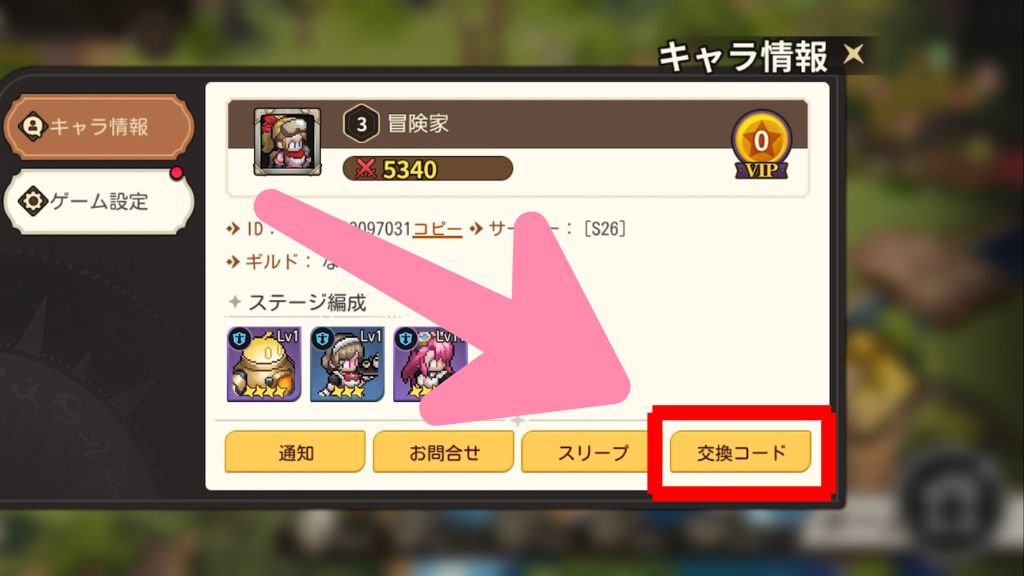Screen dimensions: 1024x576
Task: Click the level 3 hexagon badge
Action: click(x=361, y=123)
